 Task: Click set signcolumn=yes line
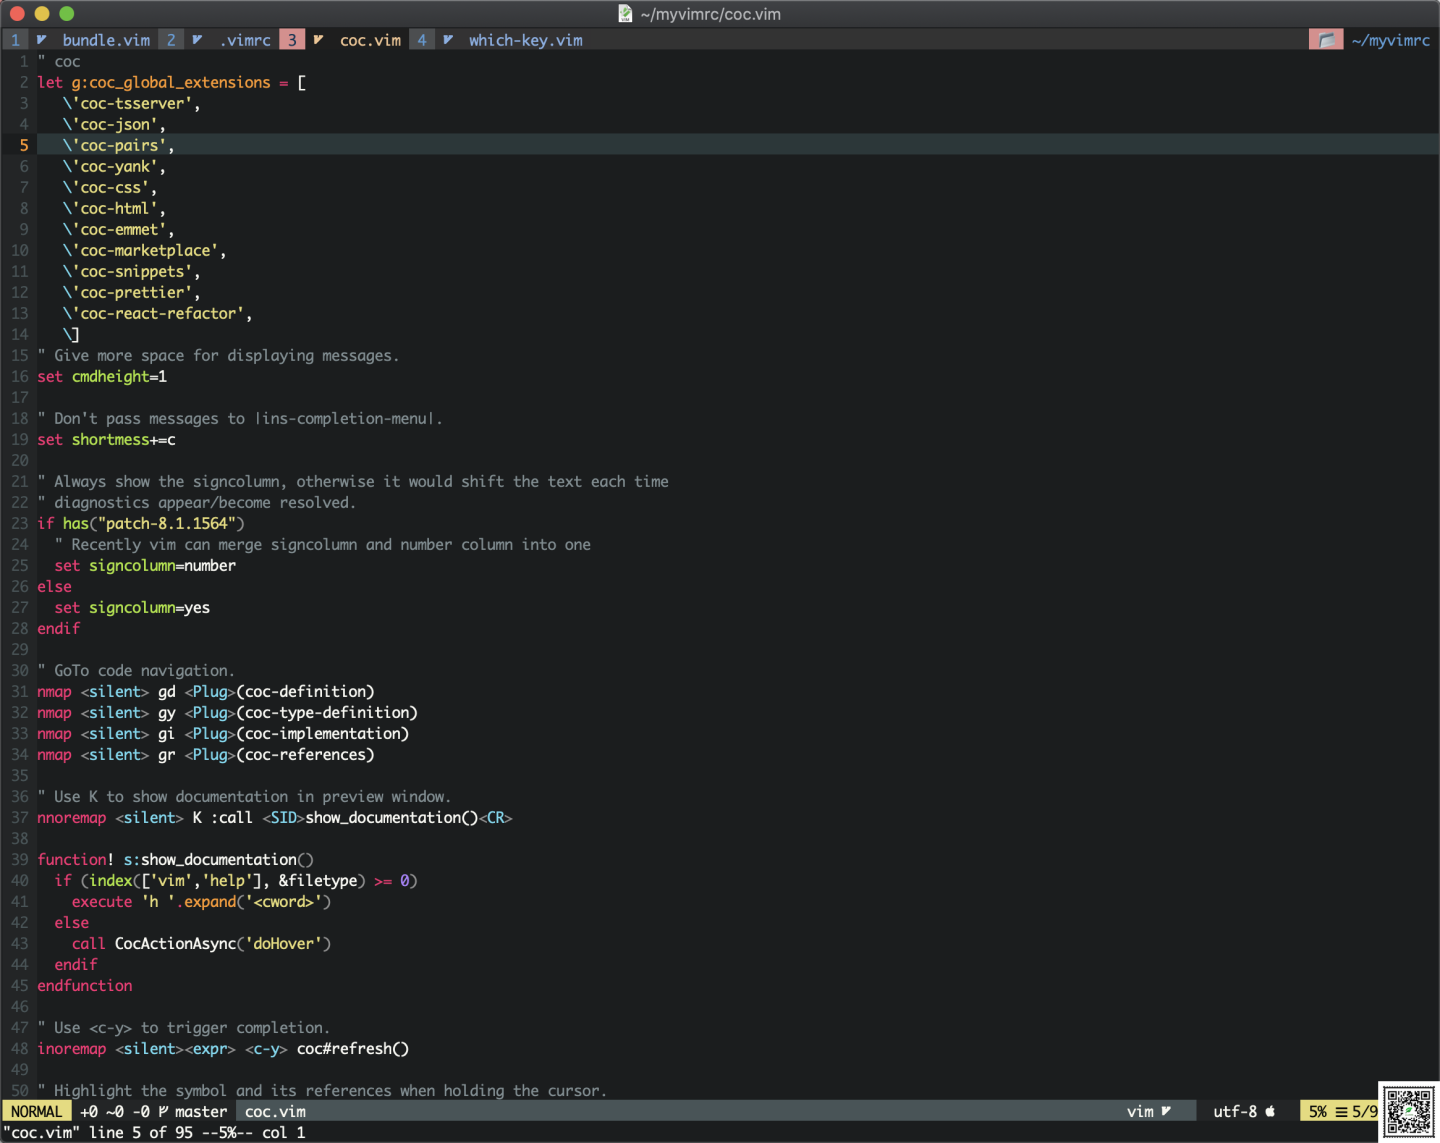click(132, 607)
